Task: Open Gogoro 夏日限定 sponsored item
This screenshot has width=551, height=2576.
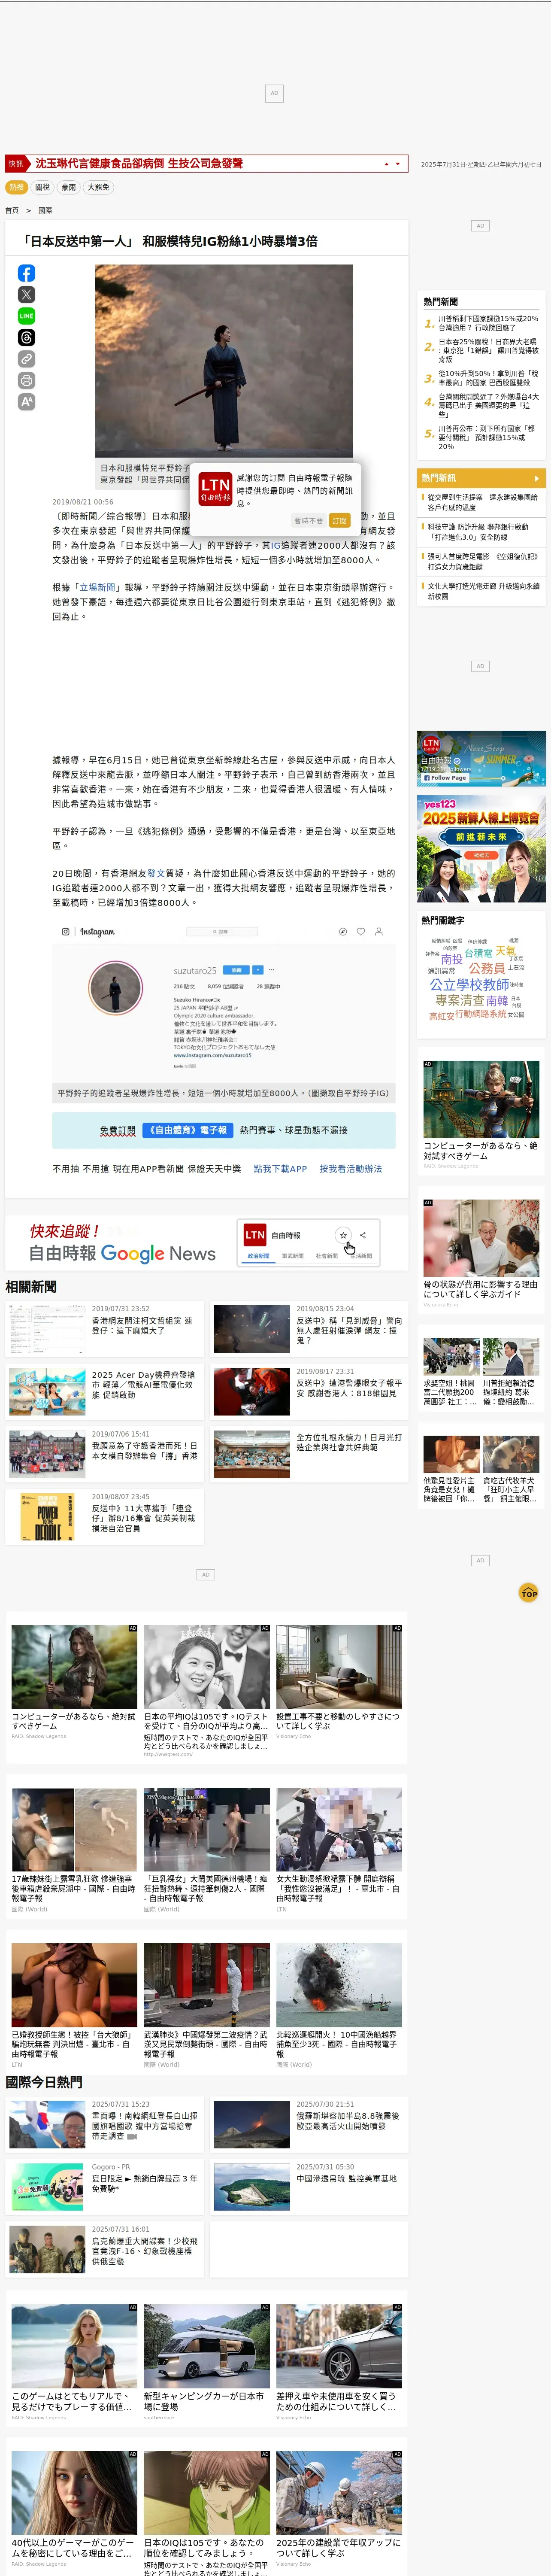Action: (145, 2183)
